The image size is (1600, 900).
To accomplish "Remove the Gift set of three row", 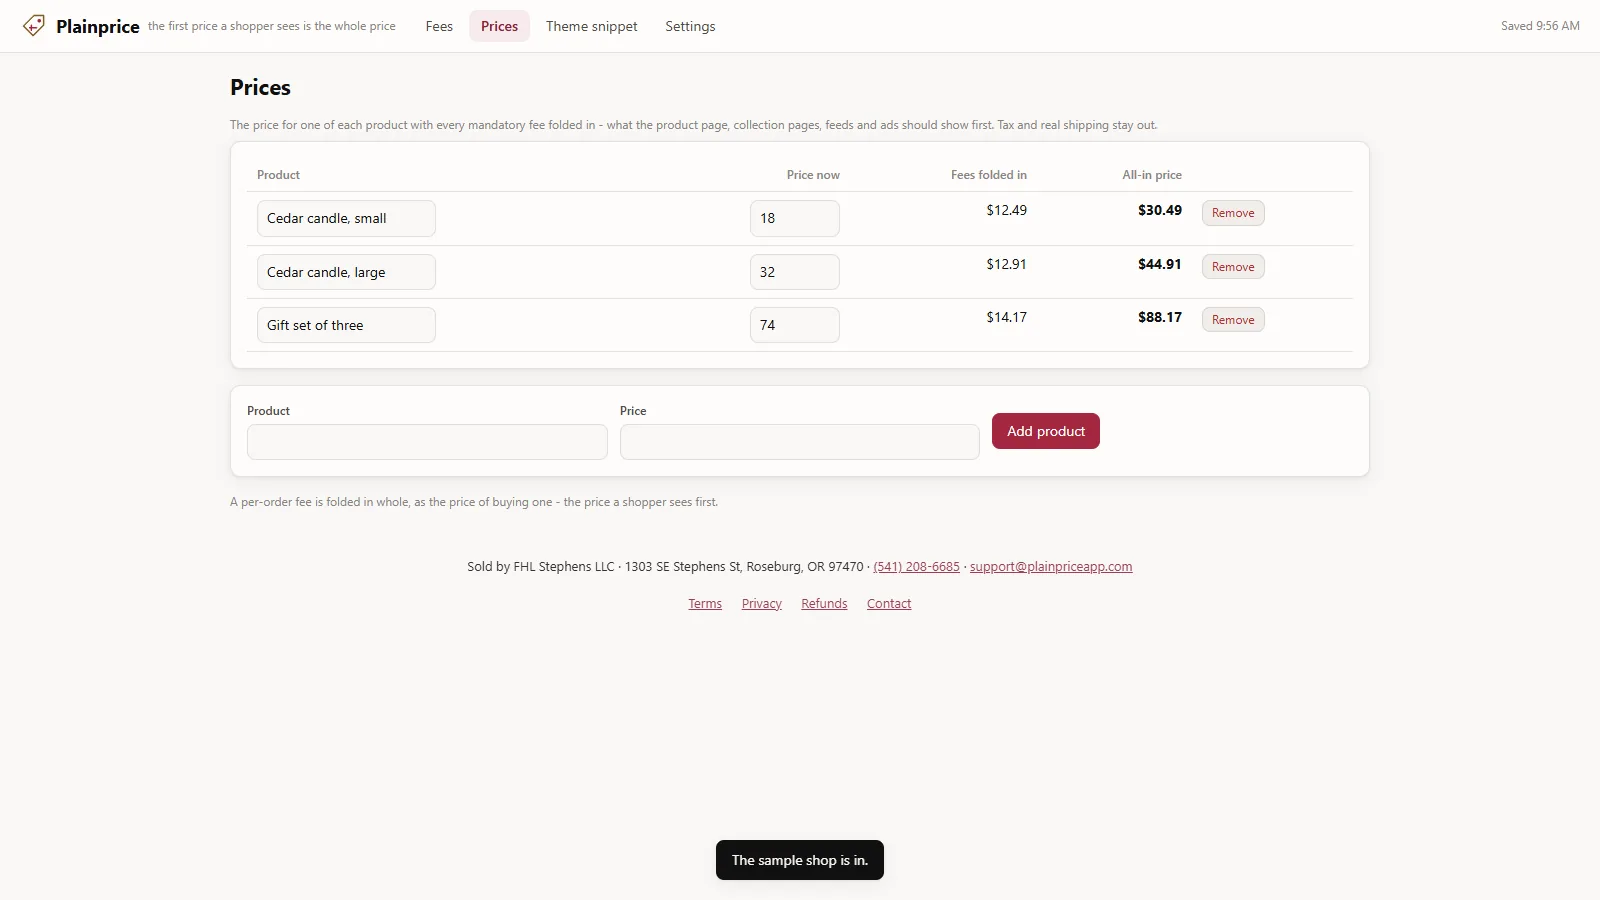I will (x=1233, y=320).
